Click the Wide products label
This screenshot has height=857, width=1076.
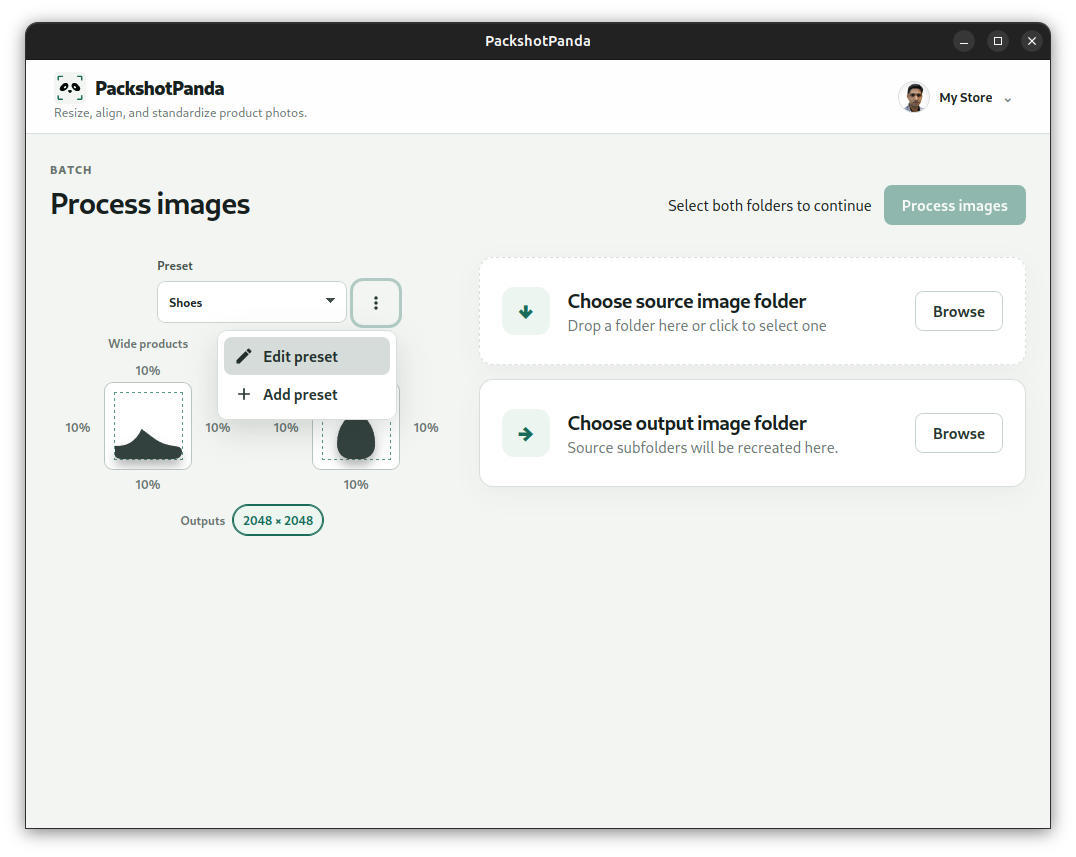click(148, 344)
